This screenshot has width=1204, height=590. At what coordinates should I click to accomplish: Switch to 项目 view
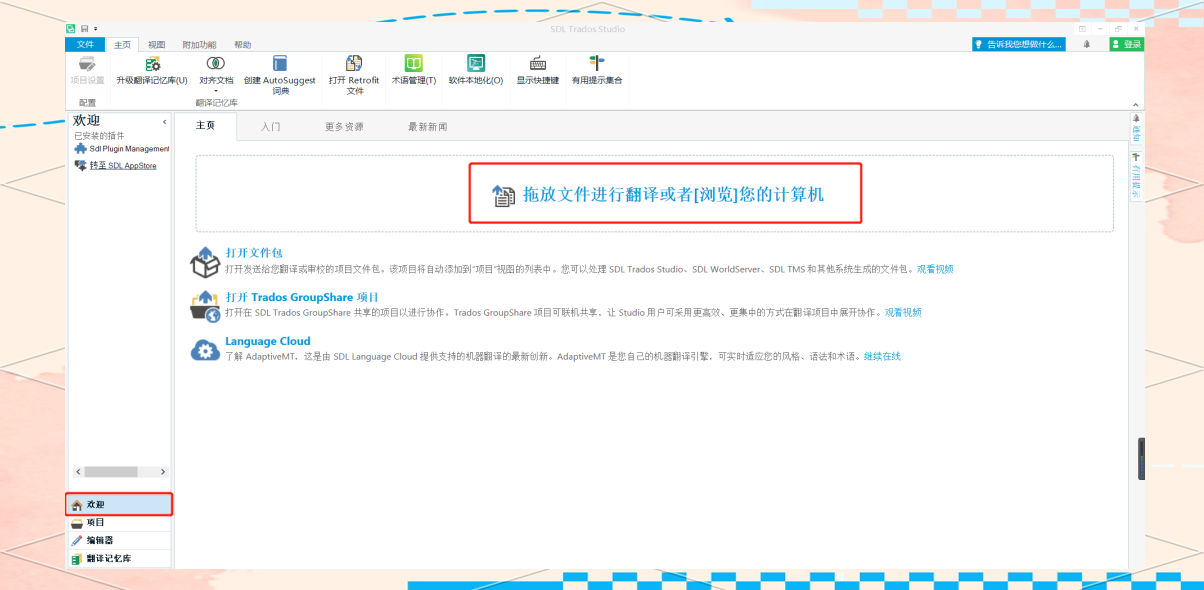tap(119, 523)
